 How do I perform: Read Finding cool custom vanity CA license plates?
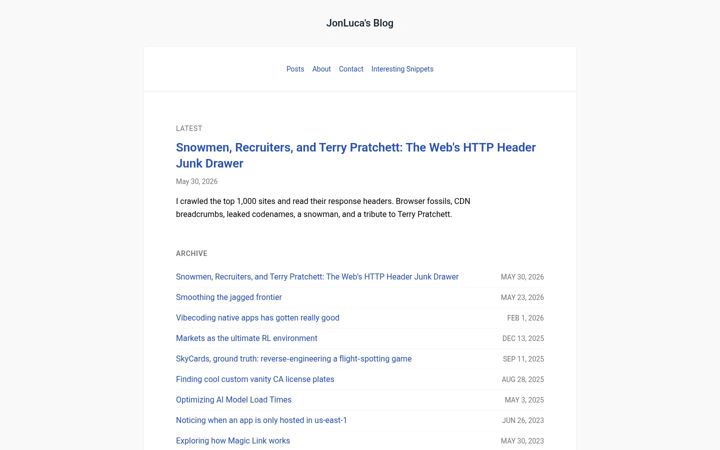click(x=255, y=379)
